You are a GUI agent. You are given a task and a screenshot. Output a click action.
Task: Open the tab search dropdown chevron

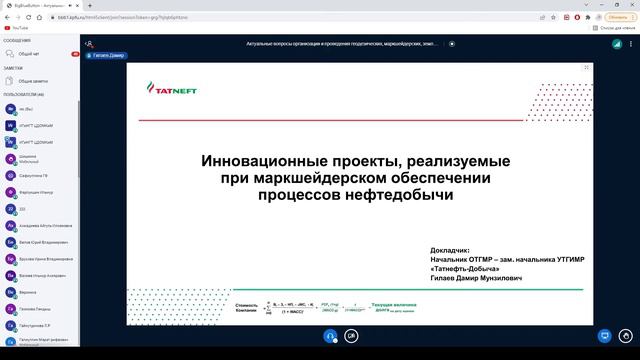587,5
